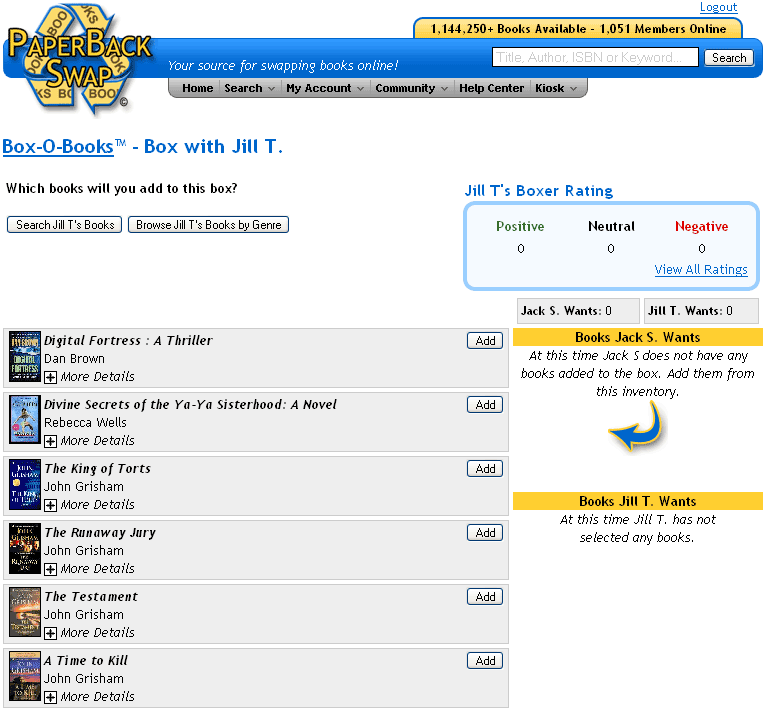
Task: Add A Time to Kill to box
Action: [x=485, y=661]
